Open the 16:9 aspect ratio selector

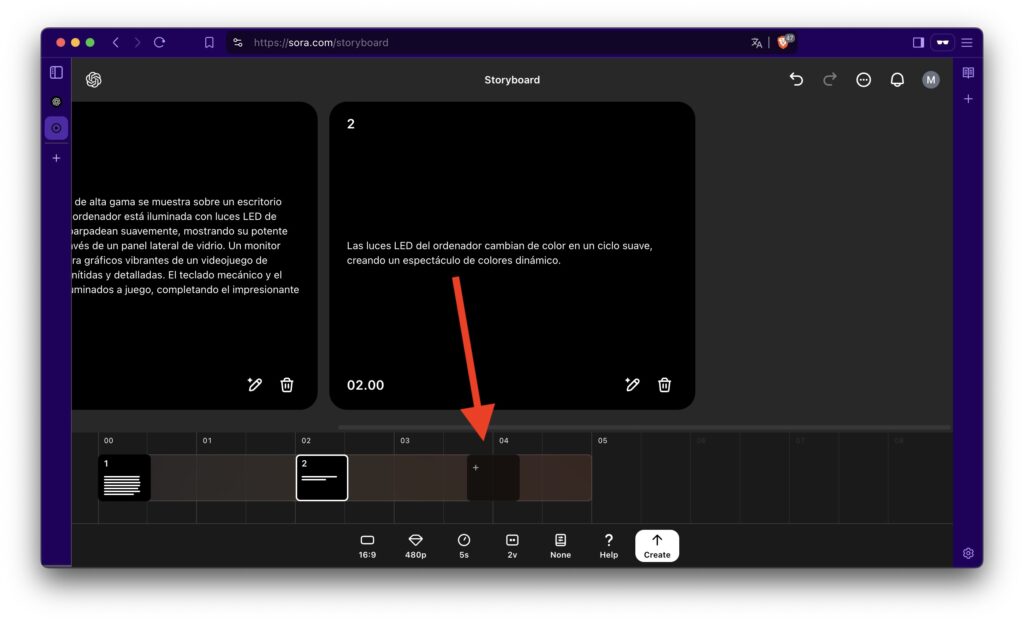click(x=367, y=546)
